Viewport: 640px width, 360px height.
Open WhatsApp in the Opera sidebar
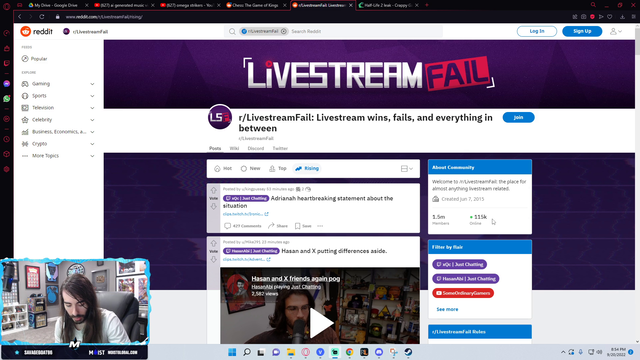[x=7, y=99]
